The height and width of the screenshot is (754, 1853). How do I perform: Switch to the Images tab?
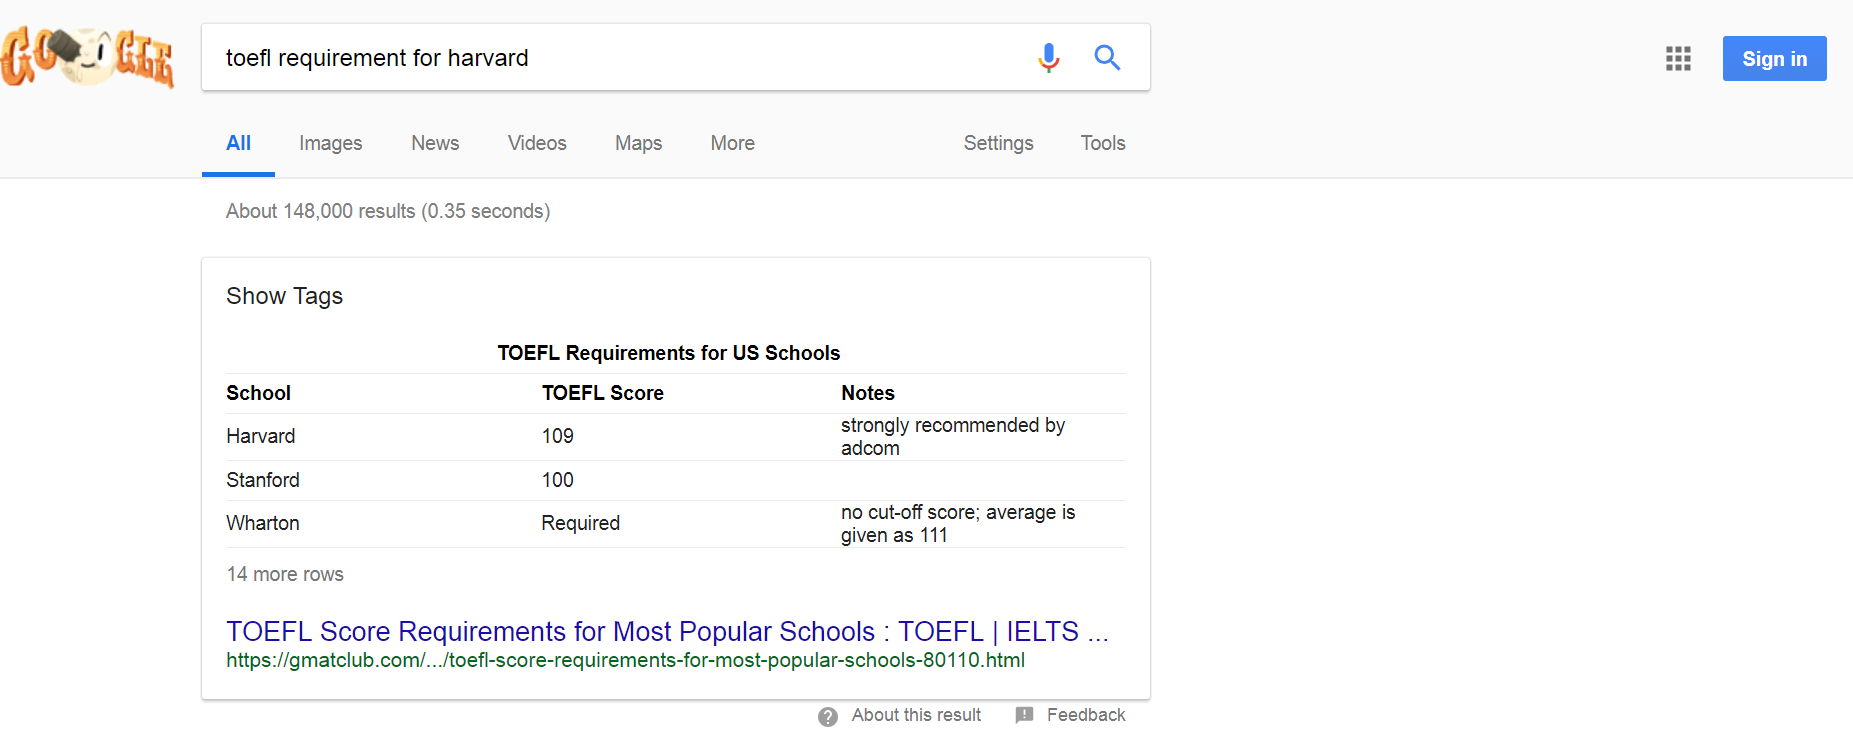click(x=330, y=143)
